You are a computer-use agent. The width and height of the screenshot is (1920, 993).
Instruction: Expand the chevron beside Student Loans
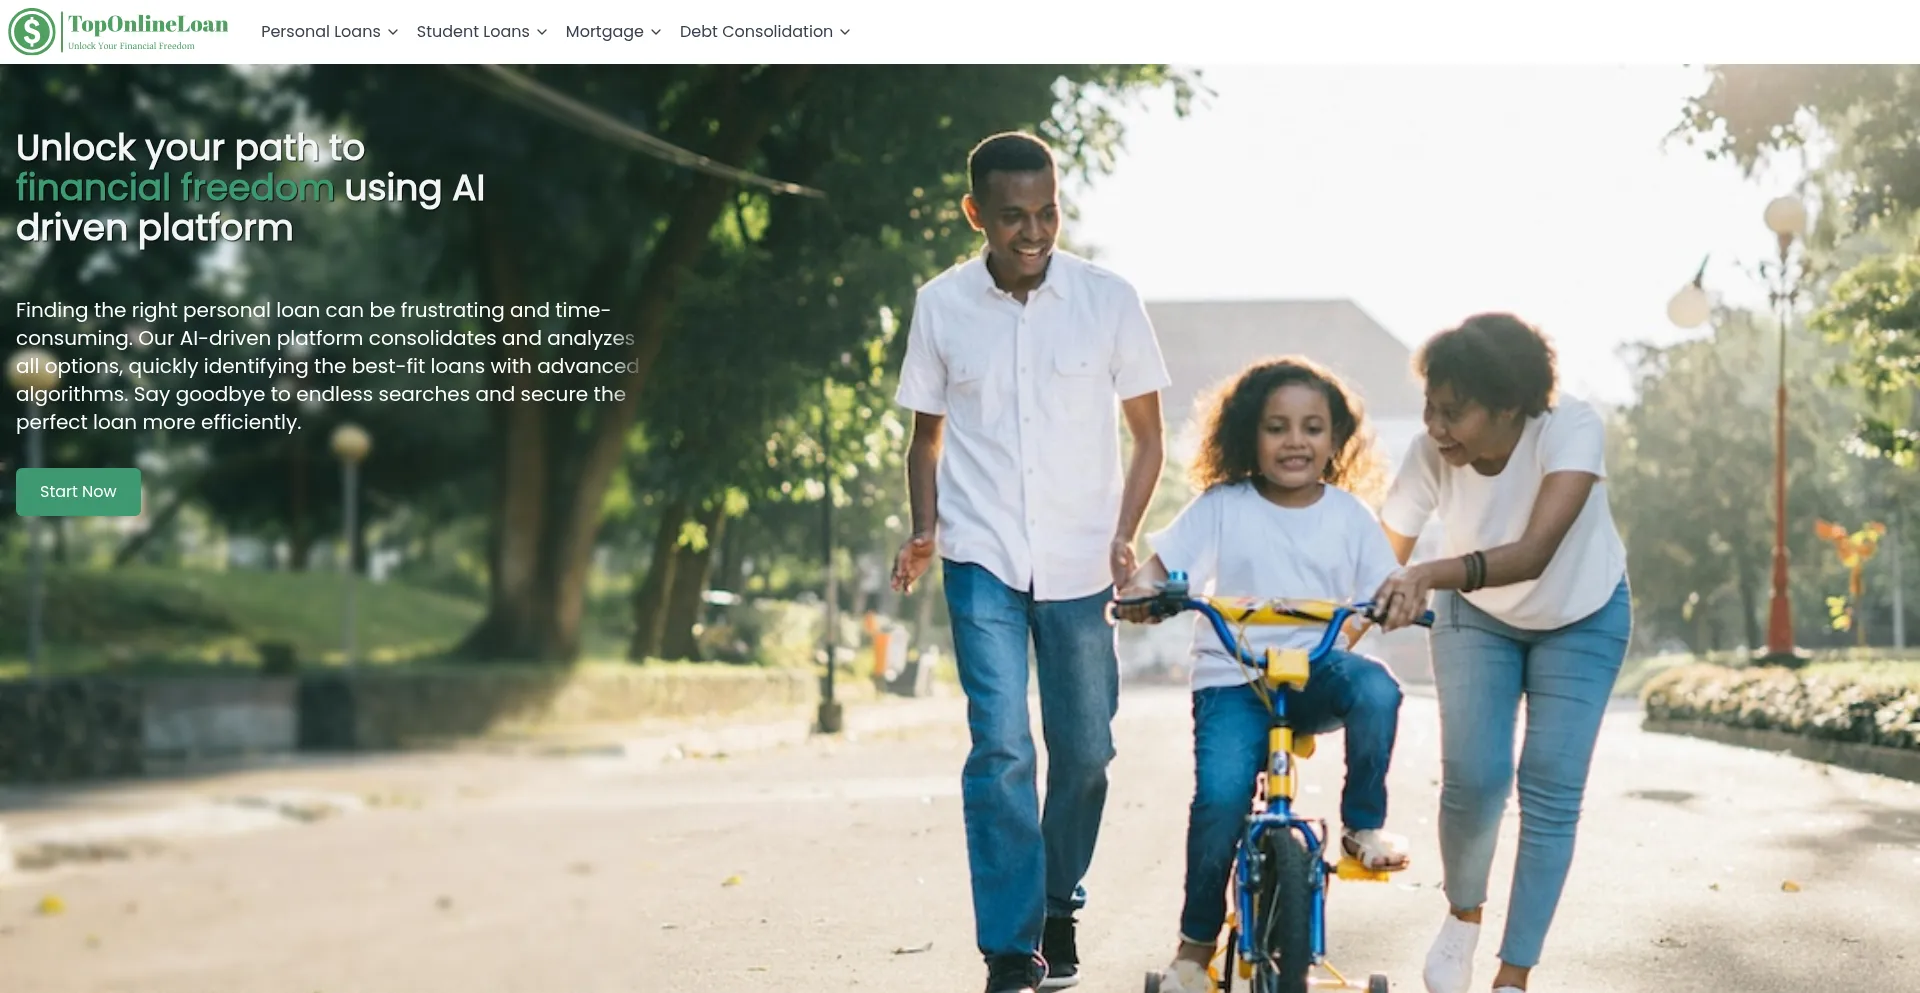point(542,32)
